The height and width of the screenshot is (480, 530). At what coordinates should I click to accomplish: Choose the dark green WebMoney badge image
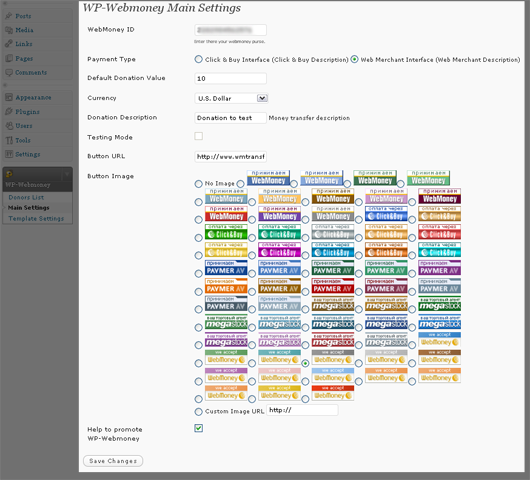tap(375, 178)
